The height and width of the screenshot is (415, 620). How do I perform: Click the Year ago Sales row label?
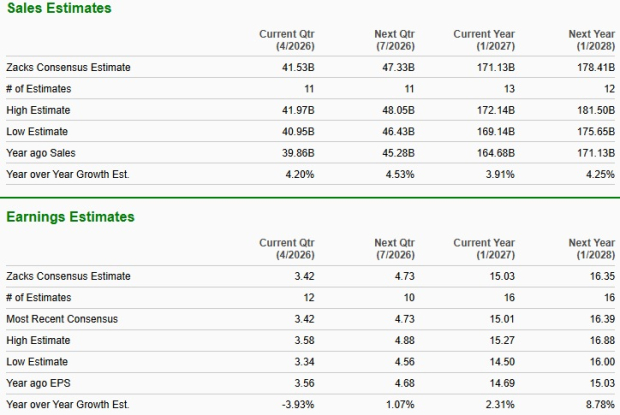click(x=40, y=153)
